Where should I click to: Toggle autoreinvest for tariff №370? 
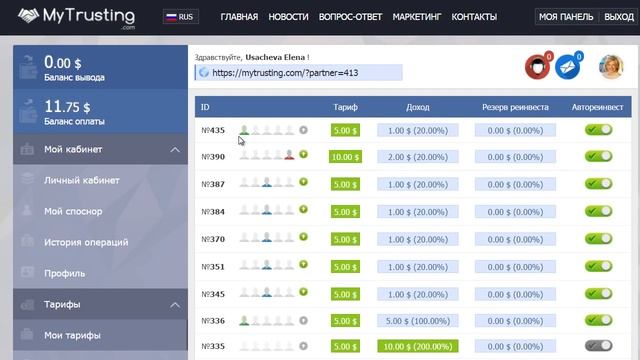pyautogui.click(x=598, y=238)
